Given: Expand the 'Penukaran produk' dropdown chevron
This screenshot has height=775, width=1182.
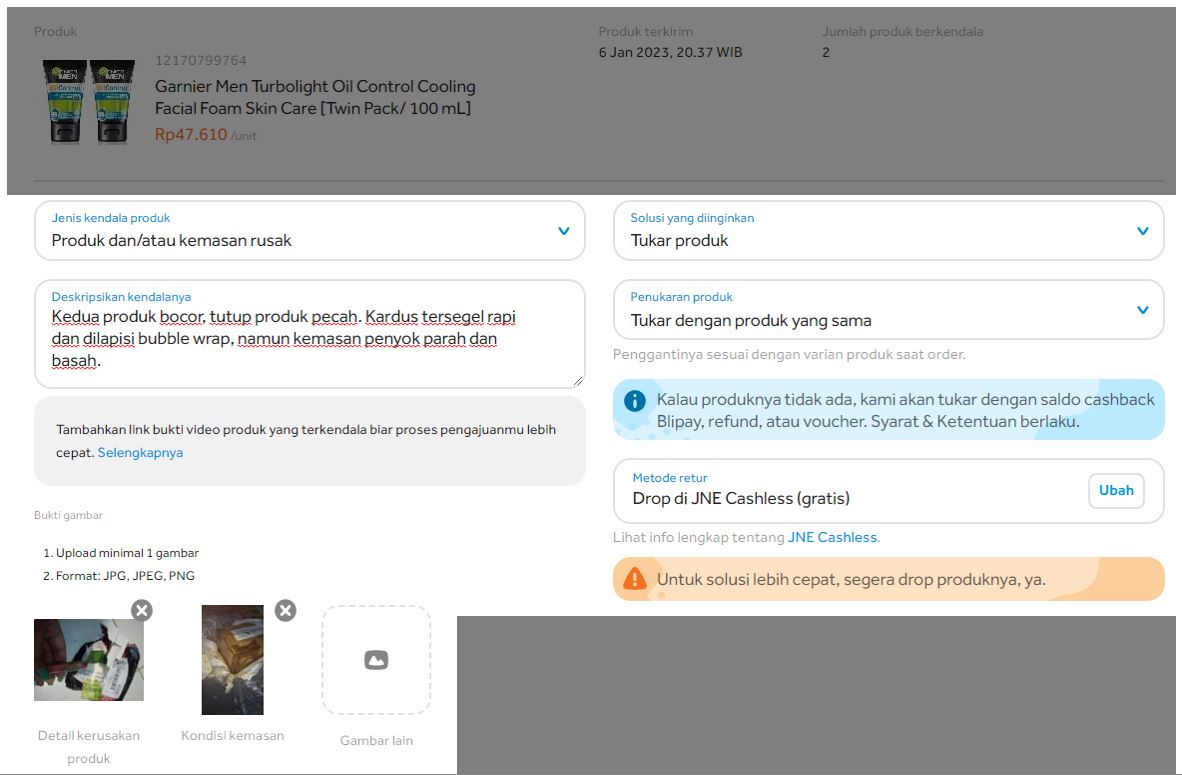Looking at the screenshot, I should [x=1143, y=310].
